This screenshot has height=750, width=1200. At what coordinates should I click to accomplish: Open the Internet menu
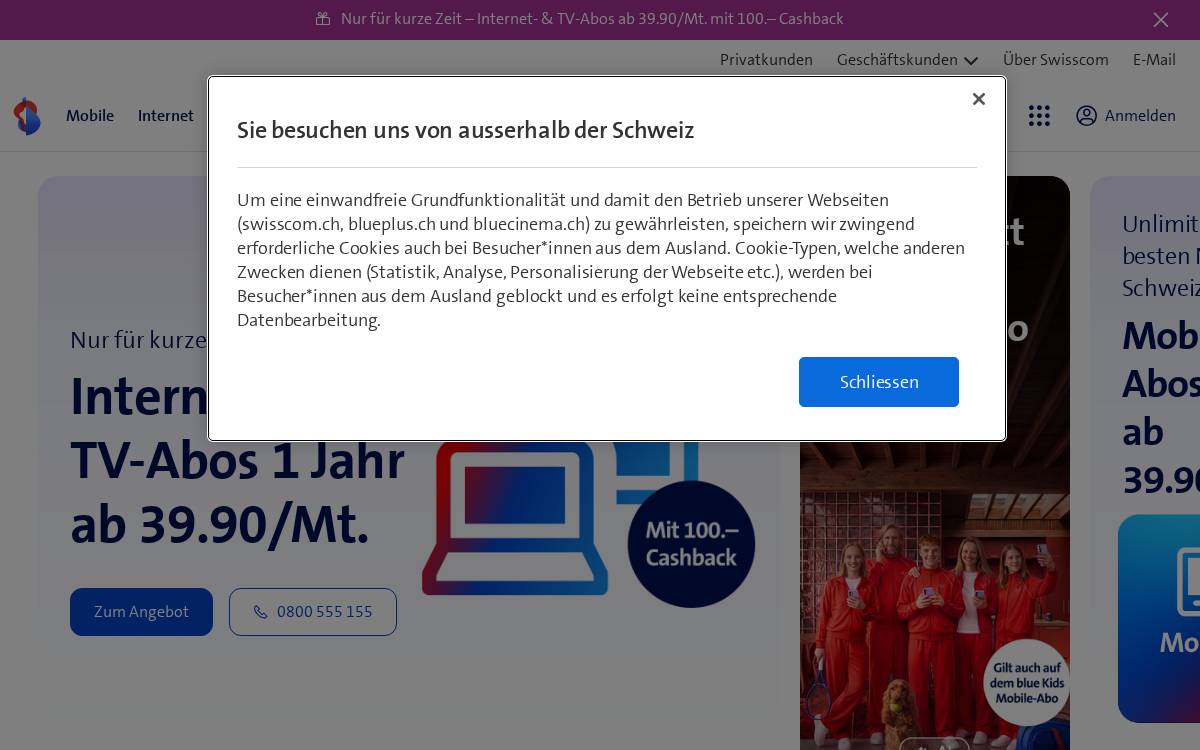(166, 116)
